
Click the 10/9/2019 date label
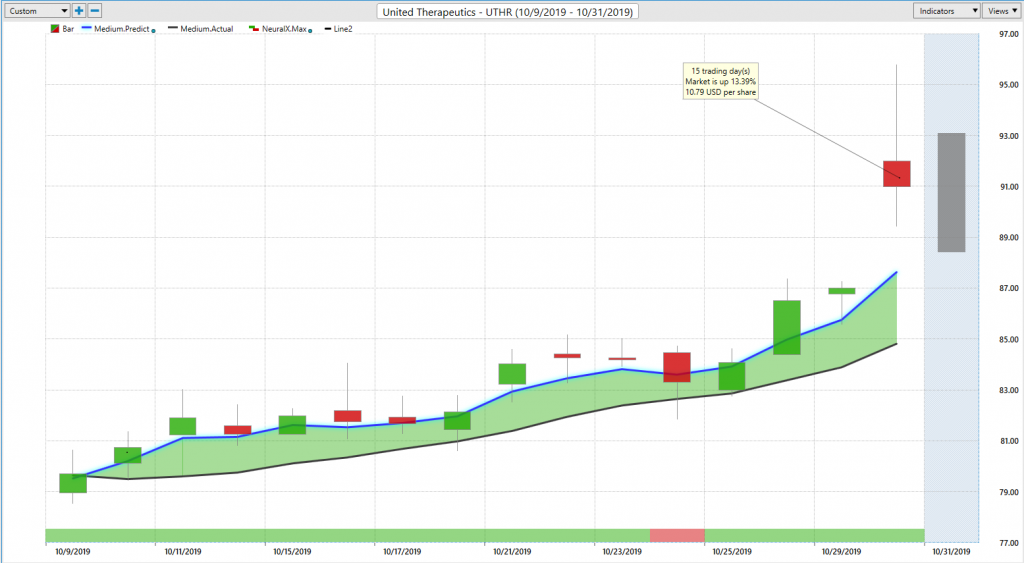(x=72, y=552)
